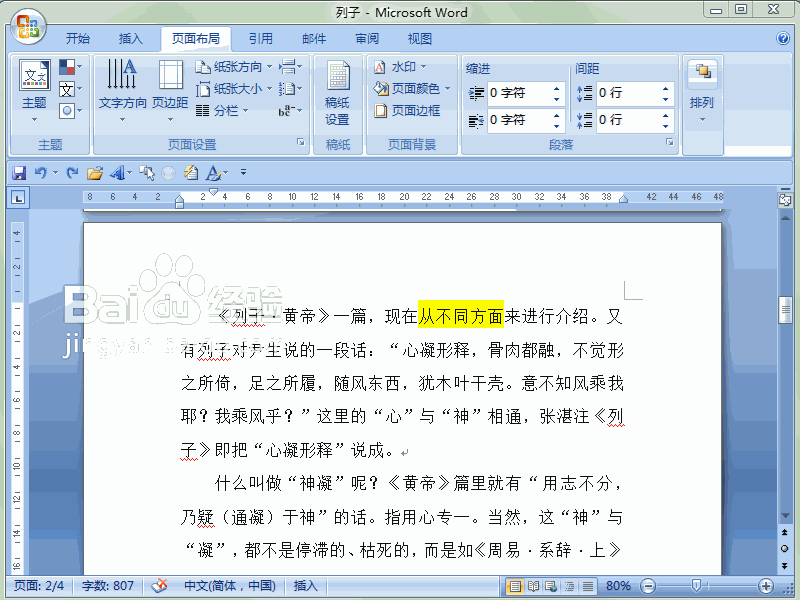
Task: Switch to the 视图 (View) tab
Action: pyautogui.click(x=419, y=39)
